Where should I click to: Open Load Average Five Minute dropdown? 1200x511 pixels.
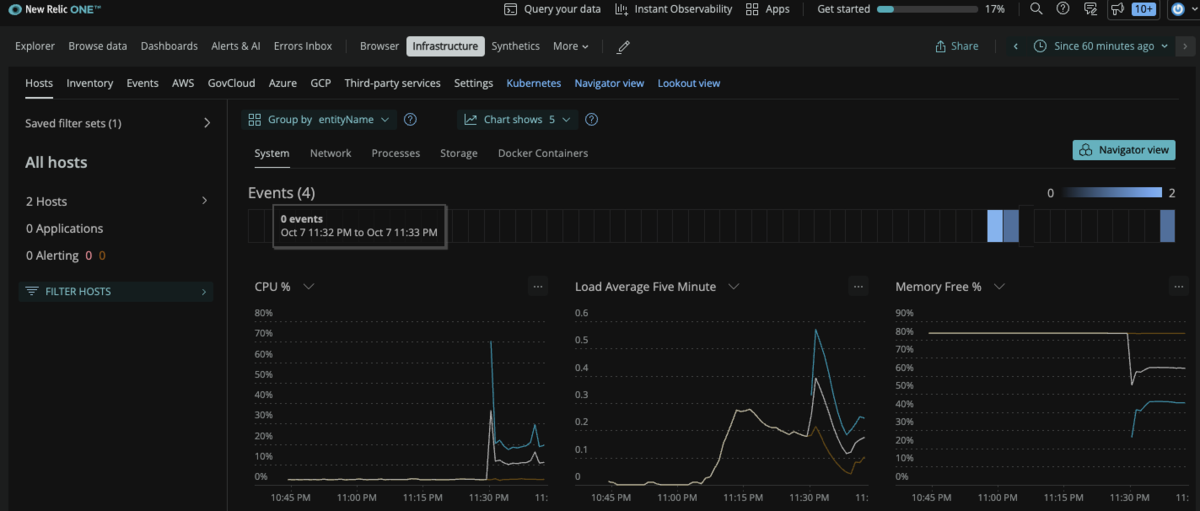point(734,286)
